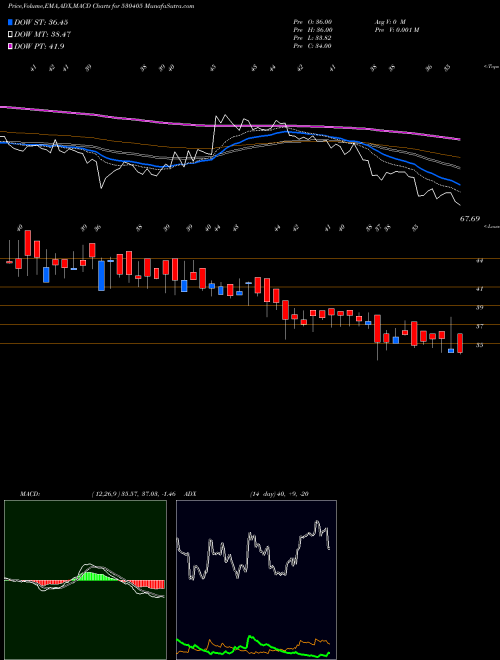Select the 'DOW MT: 38.47' legend text
Screen dimensions: 500x660
point(42,35)
